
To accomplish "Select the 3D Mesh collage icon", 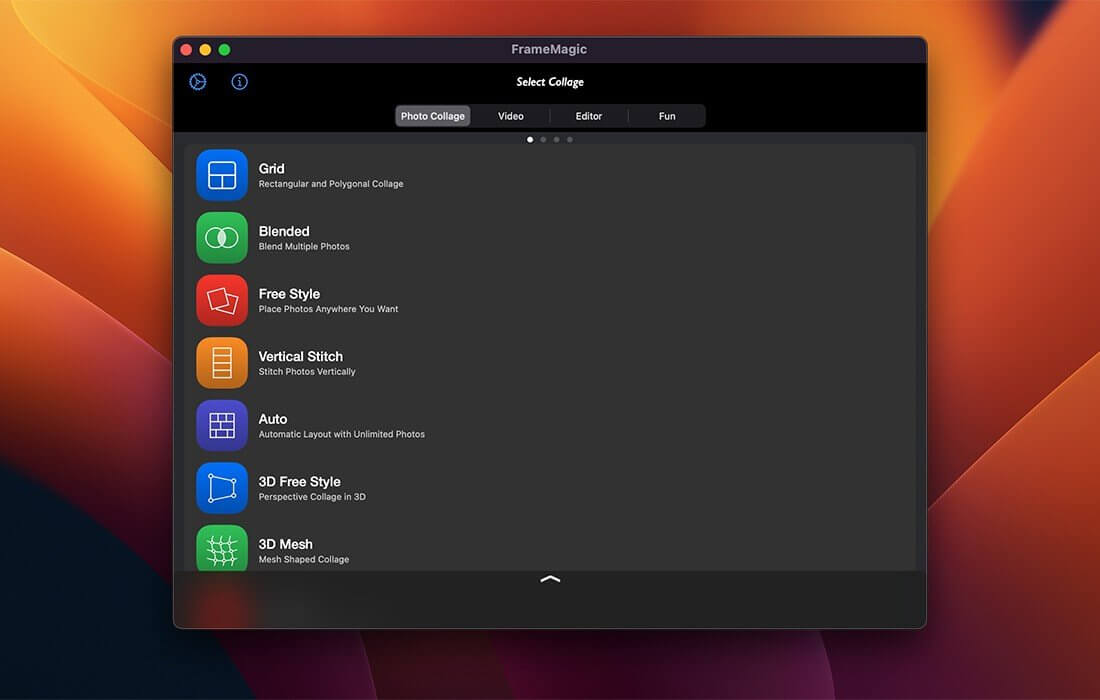I will (x=222, y=549).
